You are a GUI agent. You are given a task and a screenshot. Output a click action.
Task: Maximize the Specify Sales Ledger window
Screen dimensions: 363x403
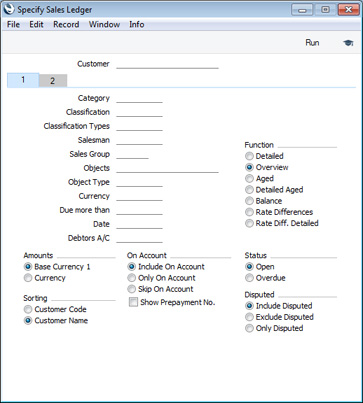[325, 10]
